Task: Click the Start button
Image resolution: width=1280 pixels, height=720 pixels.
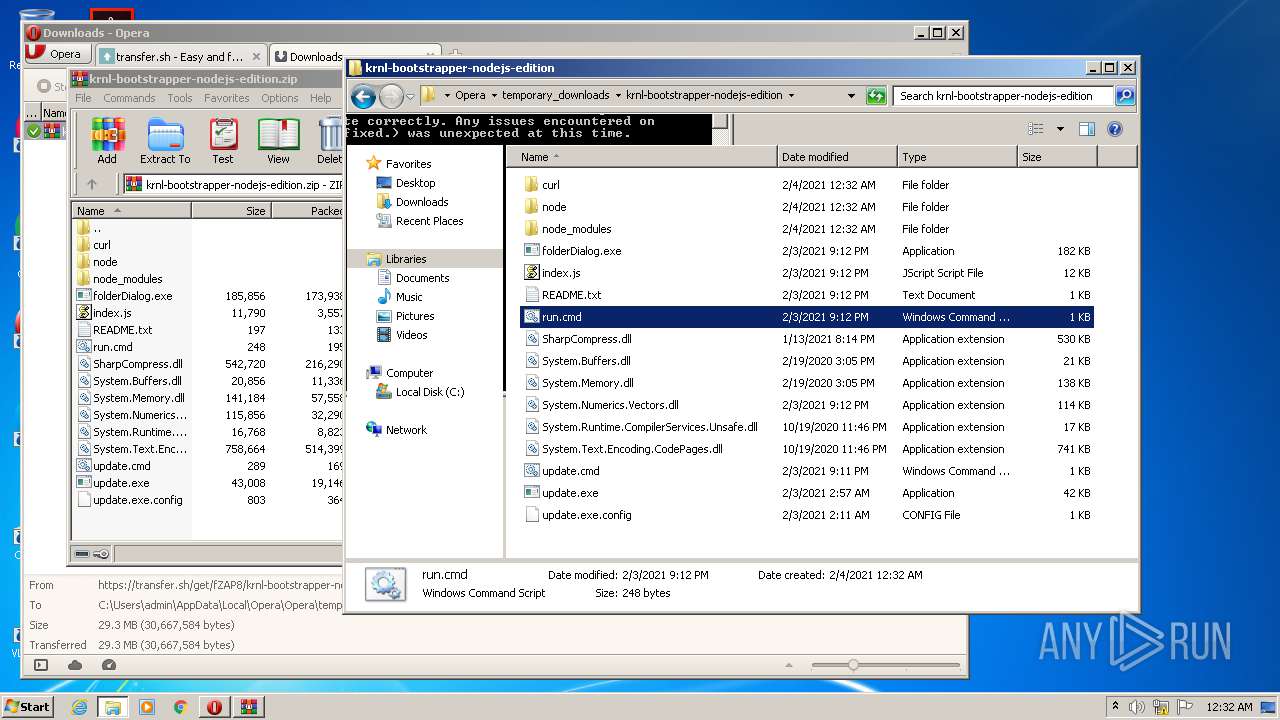Action: tap(28, 707)
